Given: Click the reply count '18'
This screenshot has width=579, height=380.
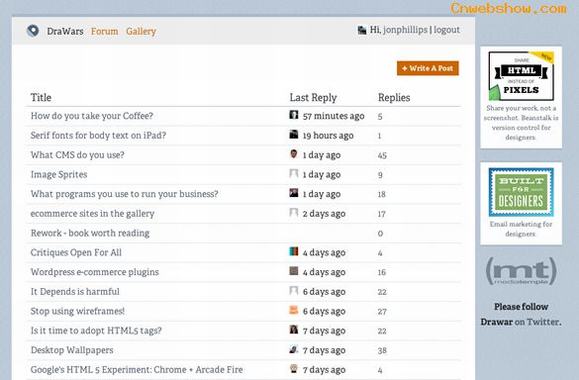Looking at the screenshot, I should (382, 194).
